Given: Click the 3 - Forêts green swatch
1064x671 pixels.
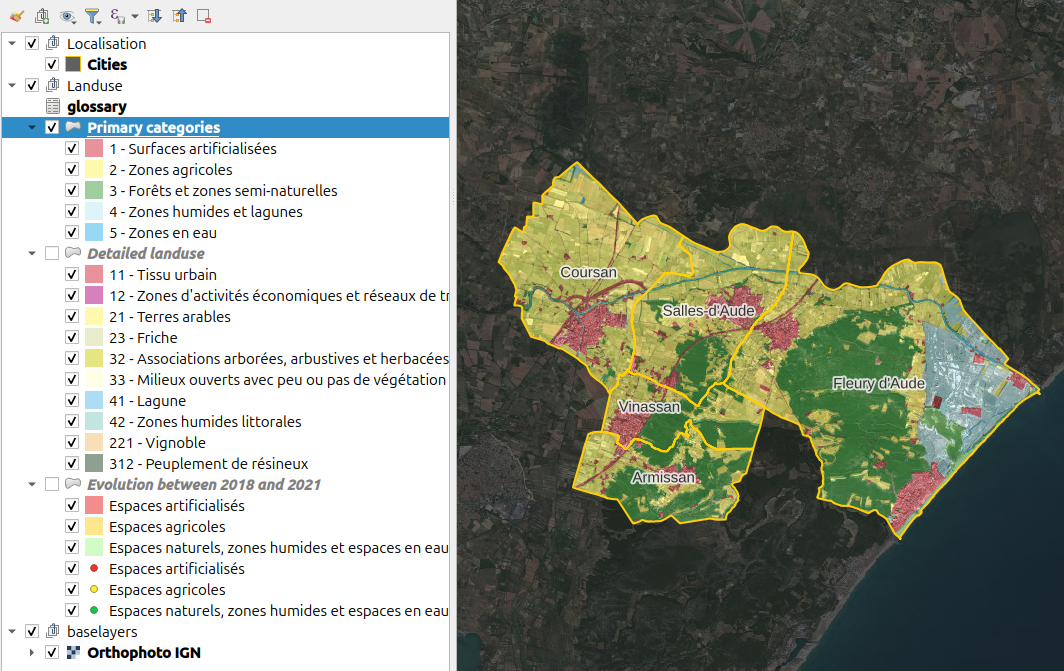Looking at the screenshot, I should click(94, 191).
